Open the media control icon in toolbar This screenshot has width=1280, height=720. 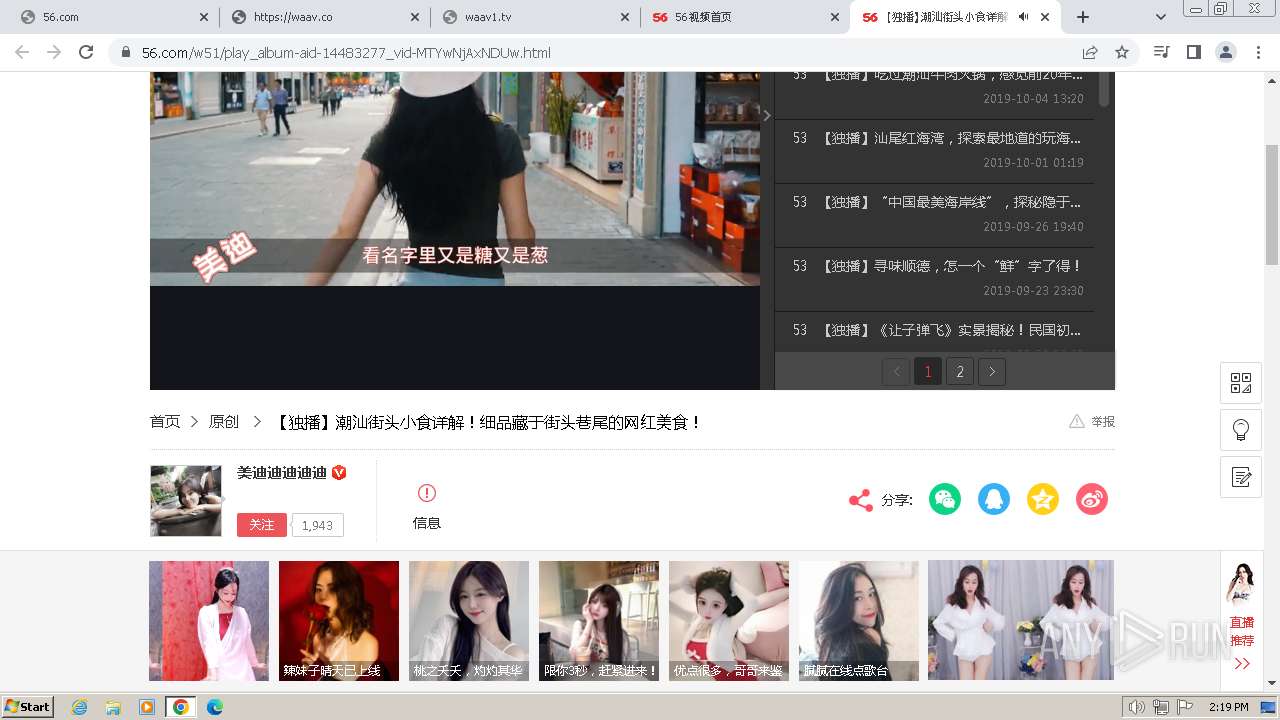click(x=1161, y=52)
